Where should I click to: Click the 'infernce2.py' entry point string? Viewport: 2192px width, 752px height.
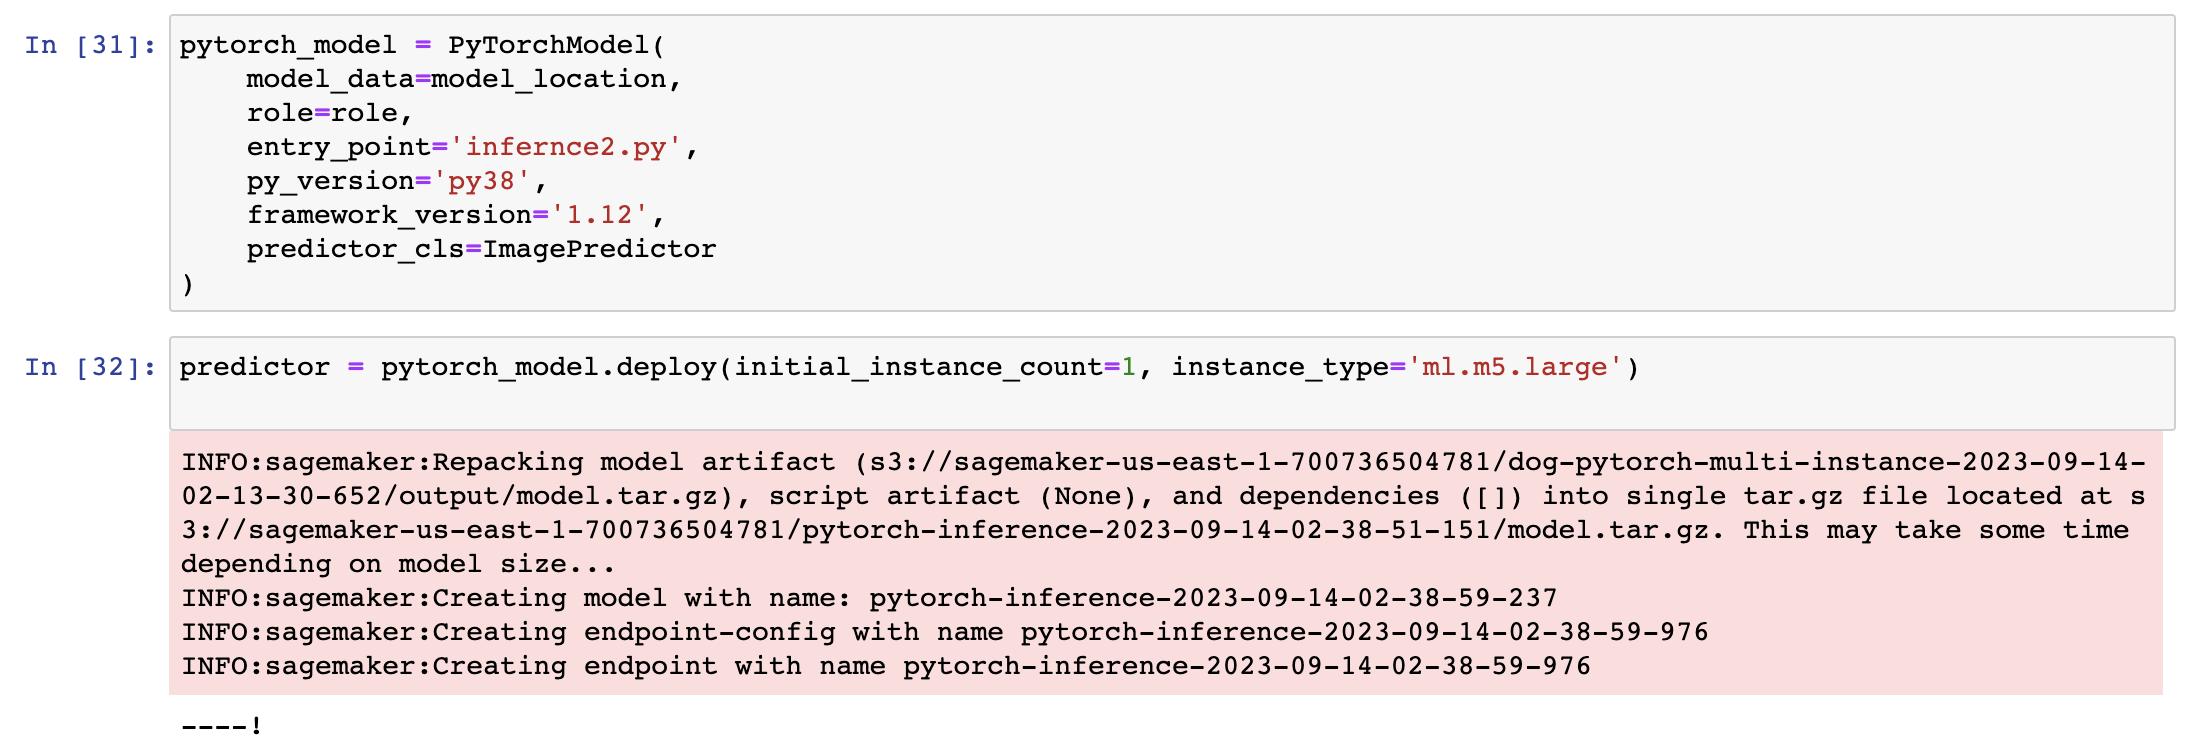pos(565,147)
